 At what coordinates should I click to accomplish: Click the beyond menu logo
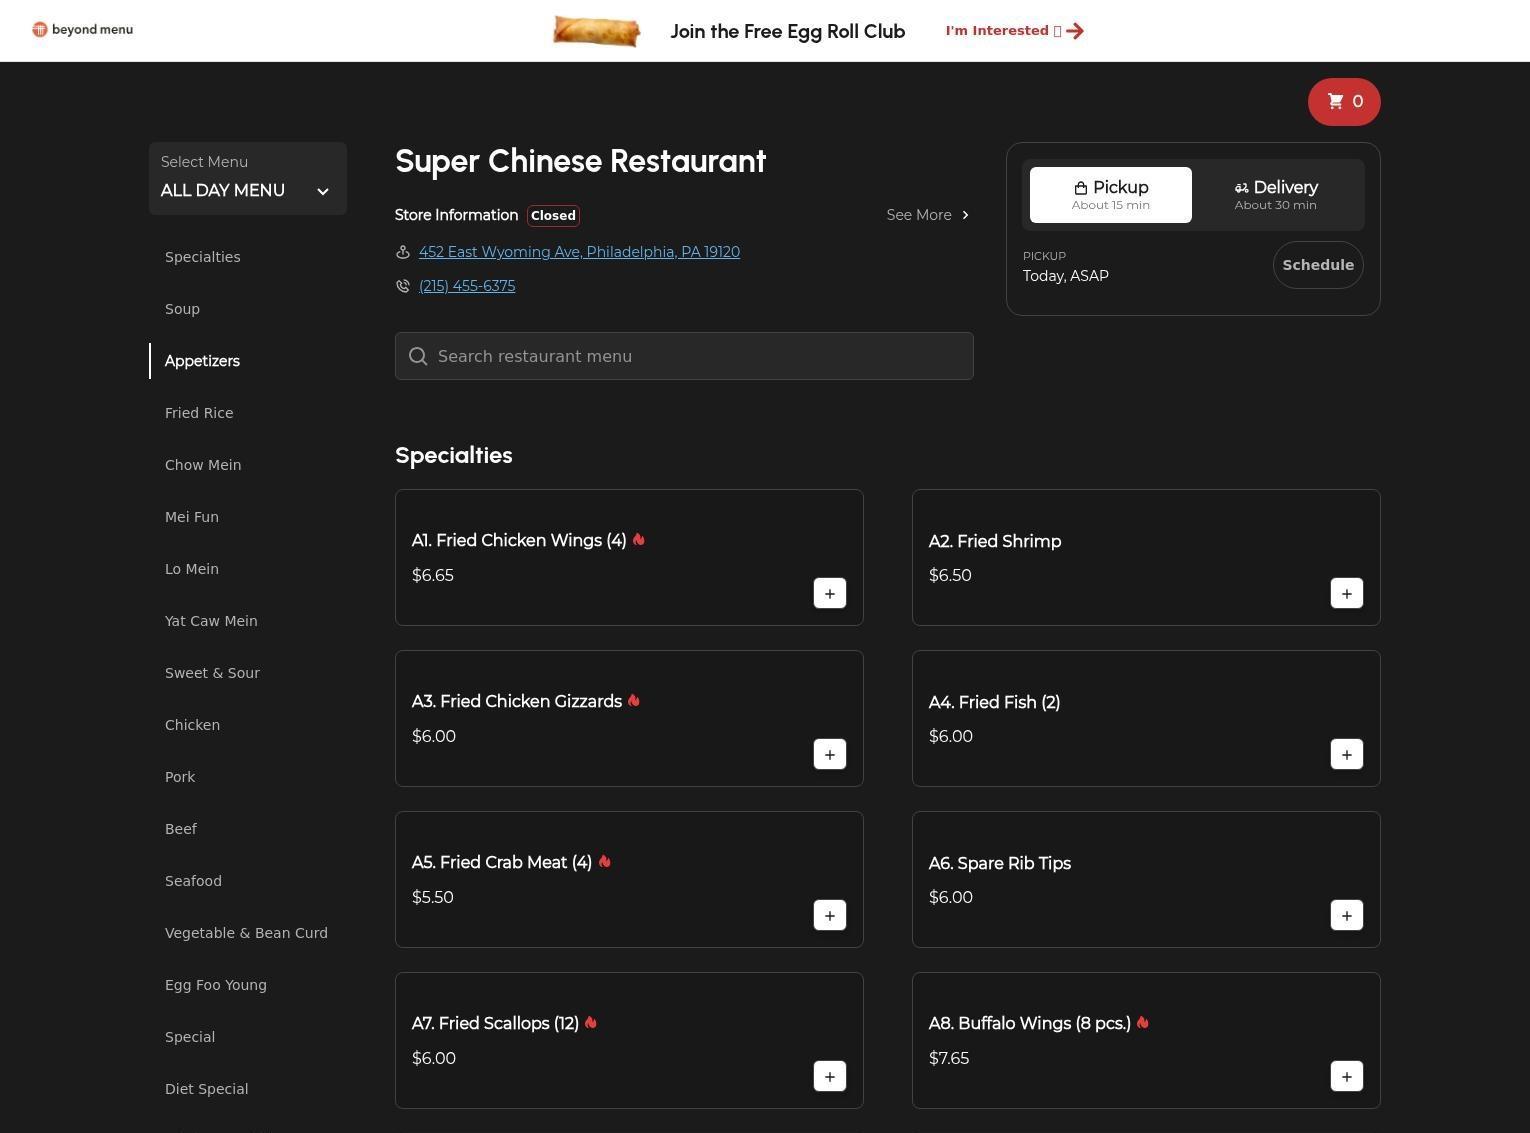pos(83,30)
